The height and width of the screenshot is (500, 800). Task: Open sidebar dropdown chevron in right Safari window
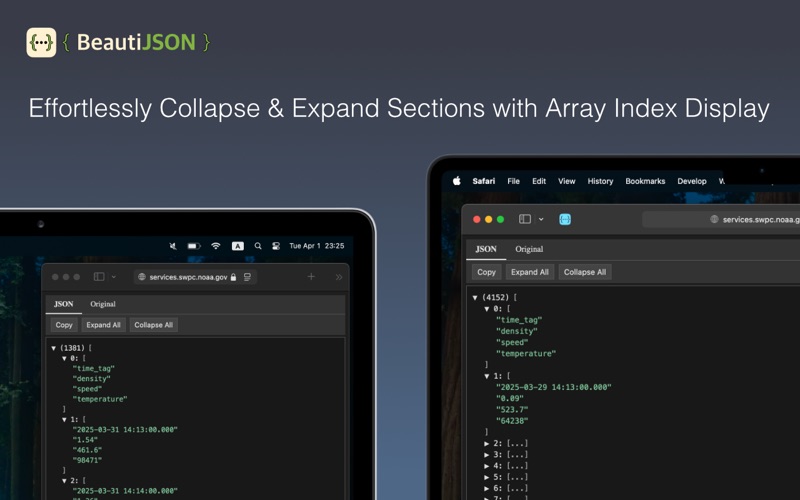(541, 219)
